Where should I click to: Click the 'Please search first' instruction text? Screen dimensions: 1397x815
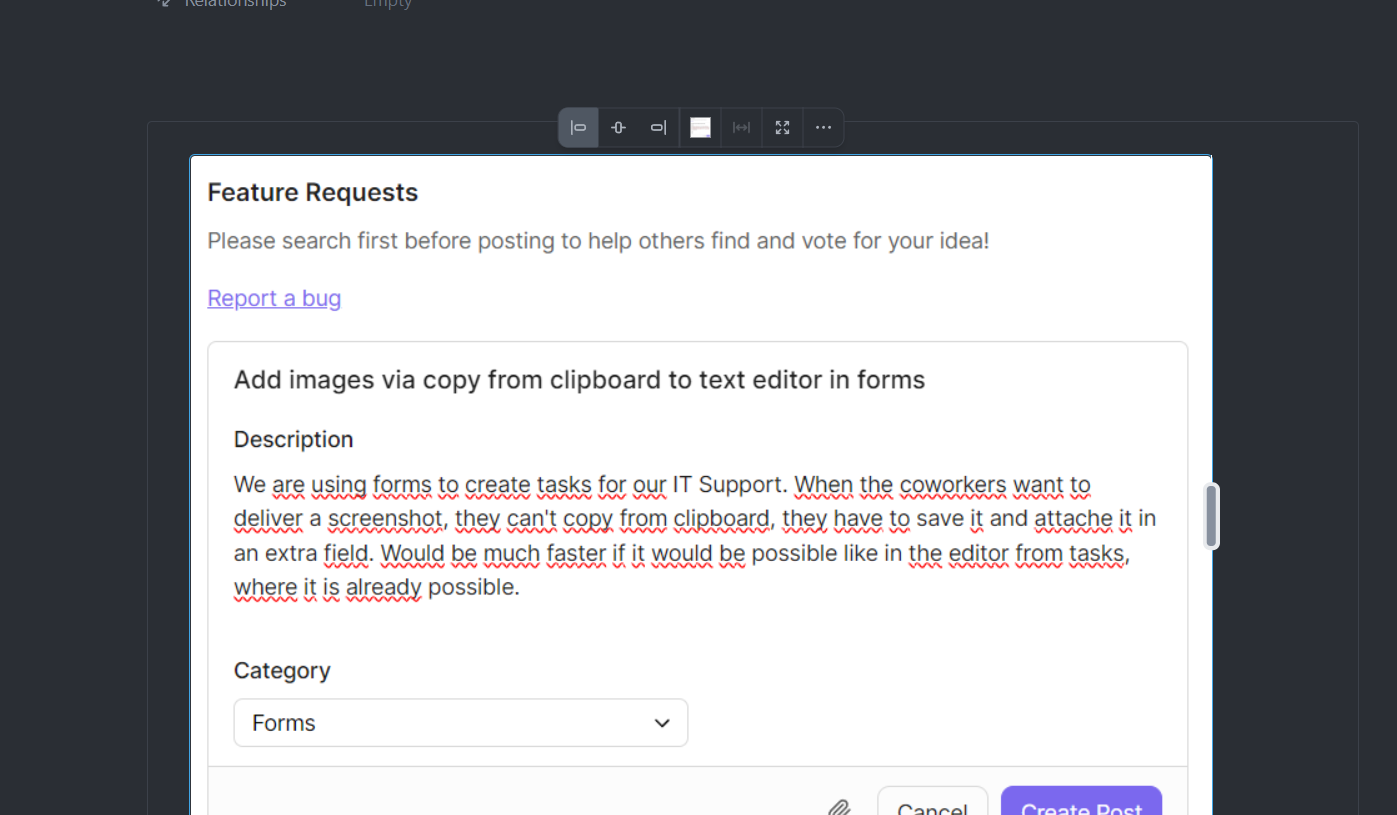click(598, 241)
